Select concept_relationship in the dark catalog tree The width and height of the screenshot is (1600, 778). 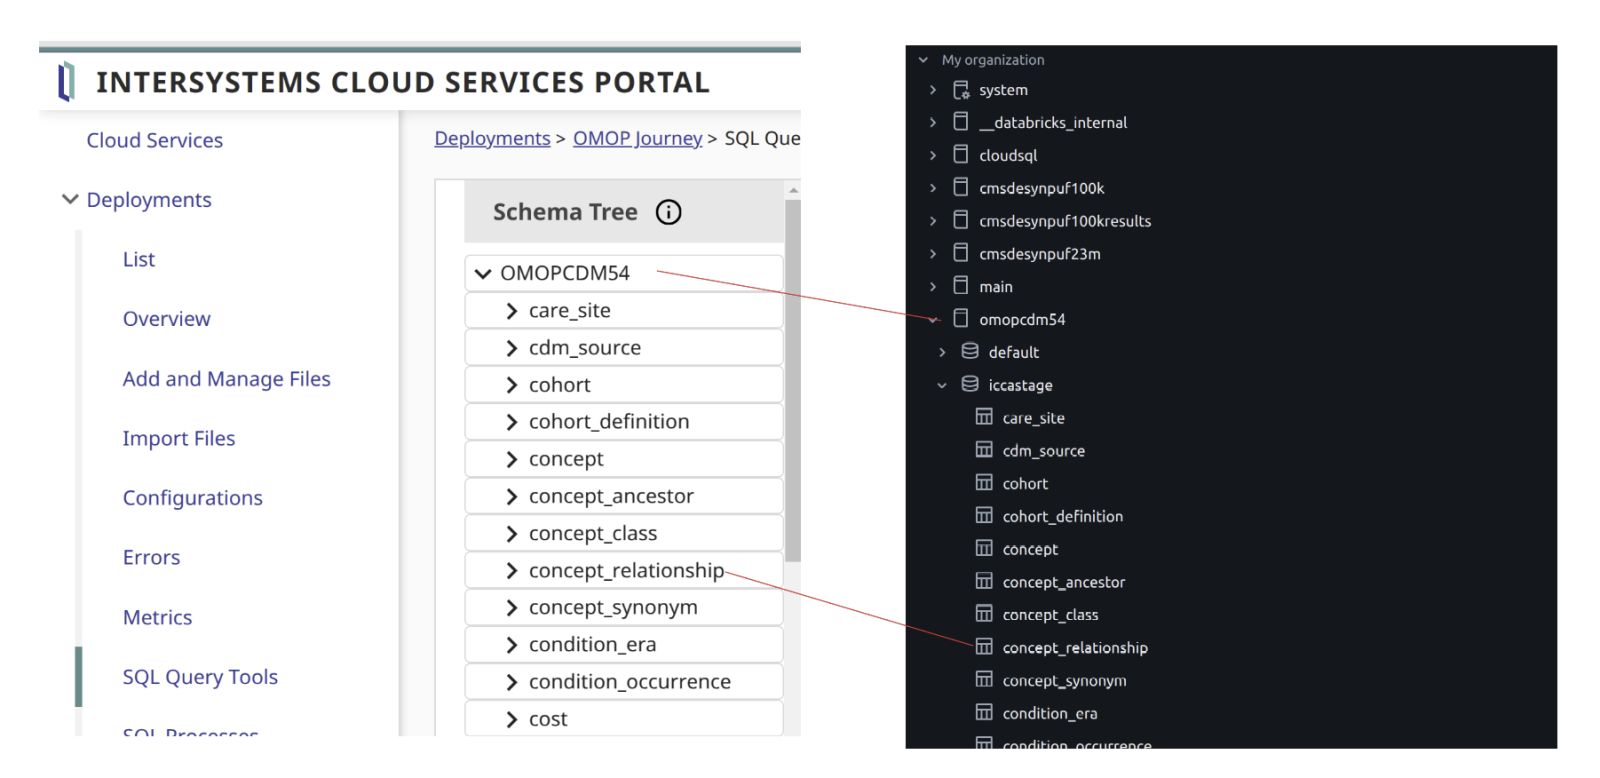(1075, 648)
